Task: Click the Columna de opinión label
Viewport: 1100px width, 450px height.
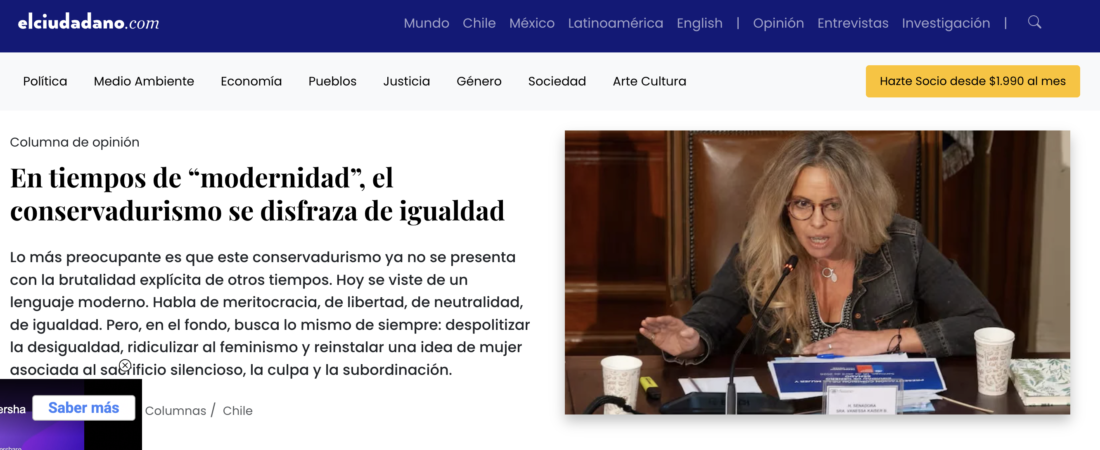Action: point(74,143)
